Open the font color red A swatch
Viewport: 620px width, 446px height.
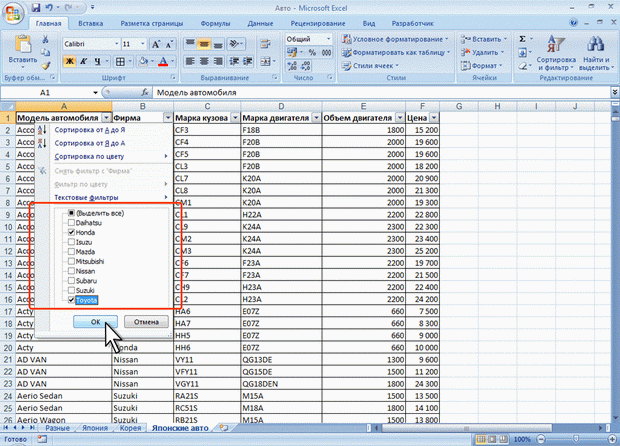(163, 61)
